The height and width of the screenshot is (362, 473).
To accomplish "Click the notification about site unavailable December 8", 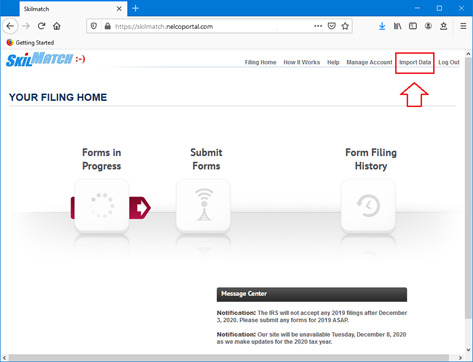I will [312, 338].
